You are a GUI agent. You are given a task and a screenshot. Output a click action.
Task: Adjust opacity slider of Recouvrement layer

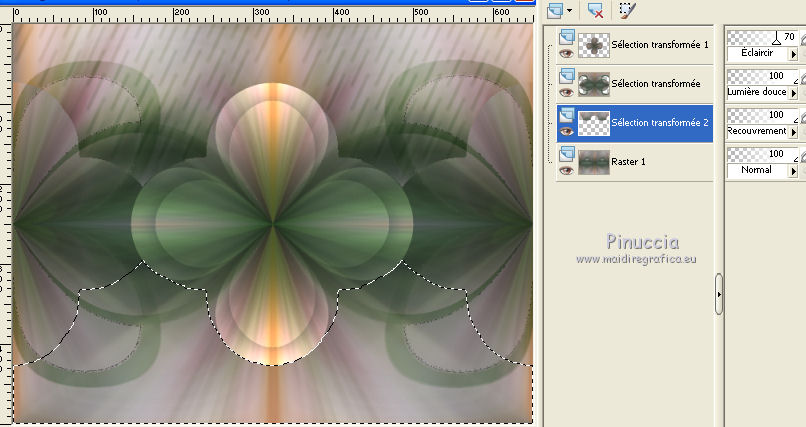pos(763,116)
